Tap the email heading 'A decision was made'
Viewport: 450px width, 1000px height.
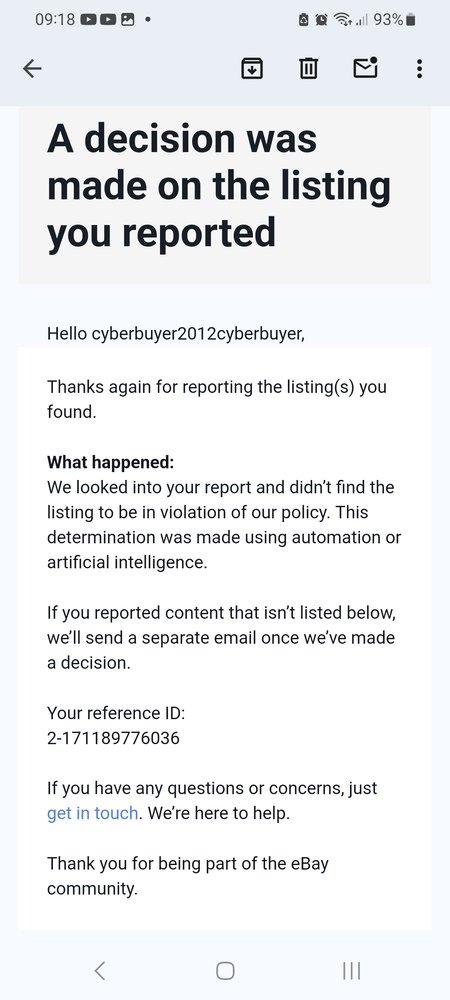click(219, 185)
